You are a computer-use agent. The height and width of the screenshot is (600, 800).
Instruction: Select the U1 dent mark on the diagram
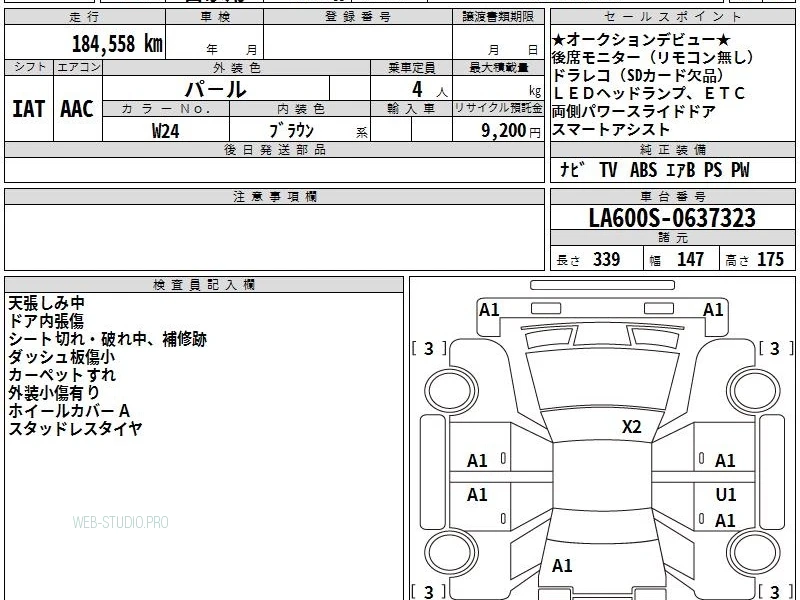point(726,494)
